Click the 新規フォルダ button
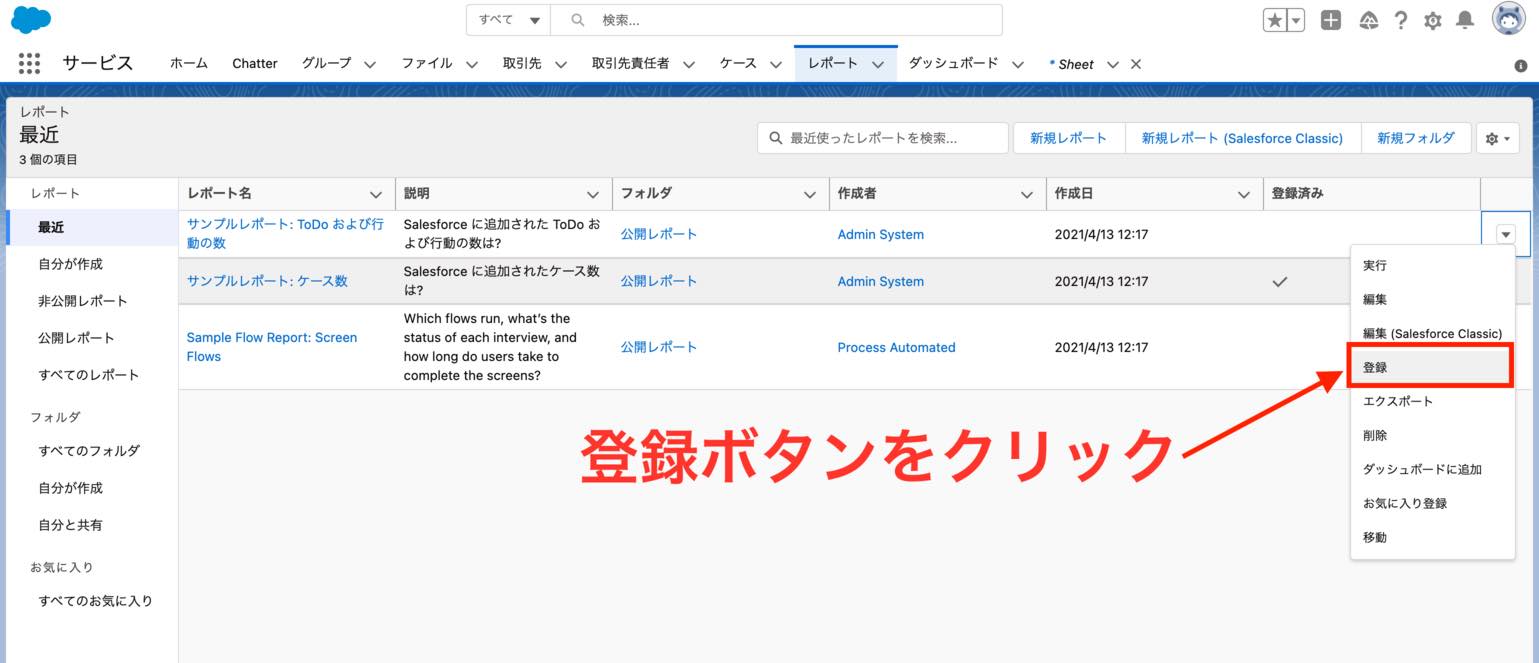This screenshot has width=1539, height=663. pyautogui.click(x=1415, y=138)
